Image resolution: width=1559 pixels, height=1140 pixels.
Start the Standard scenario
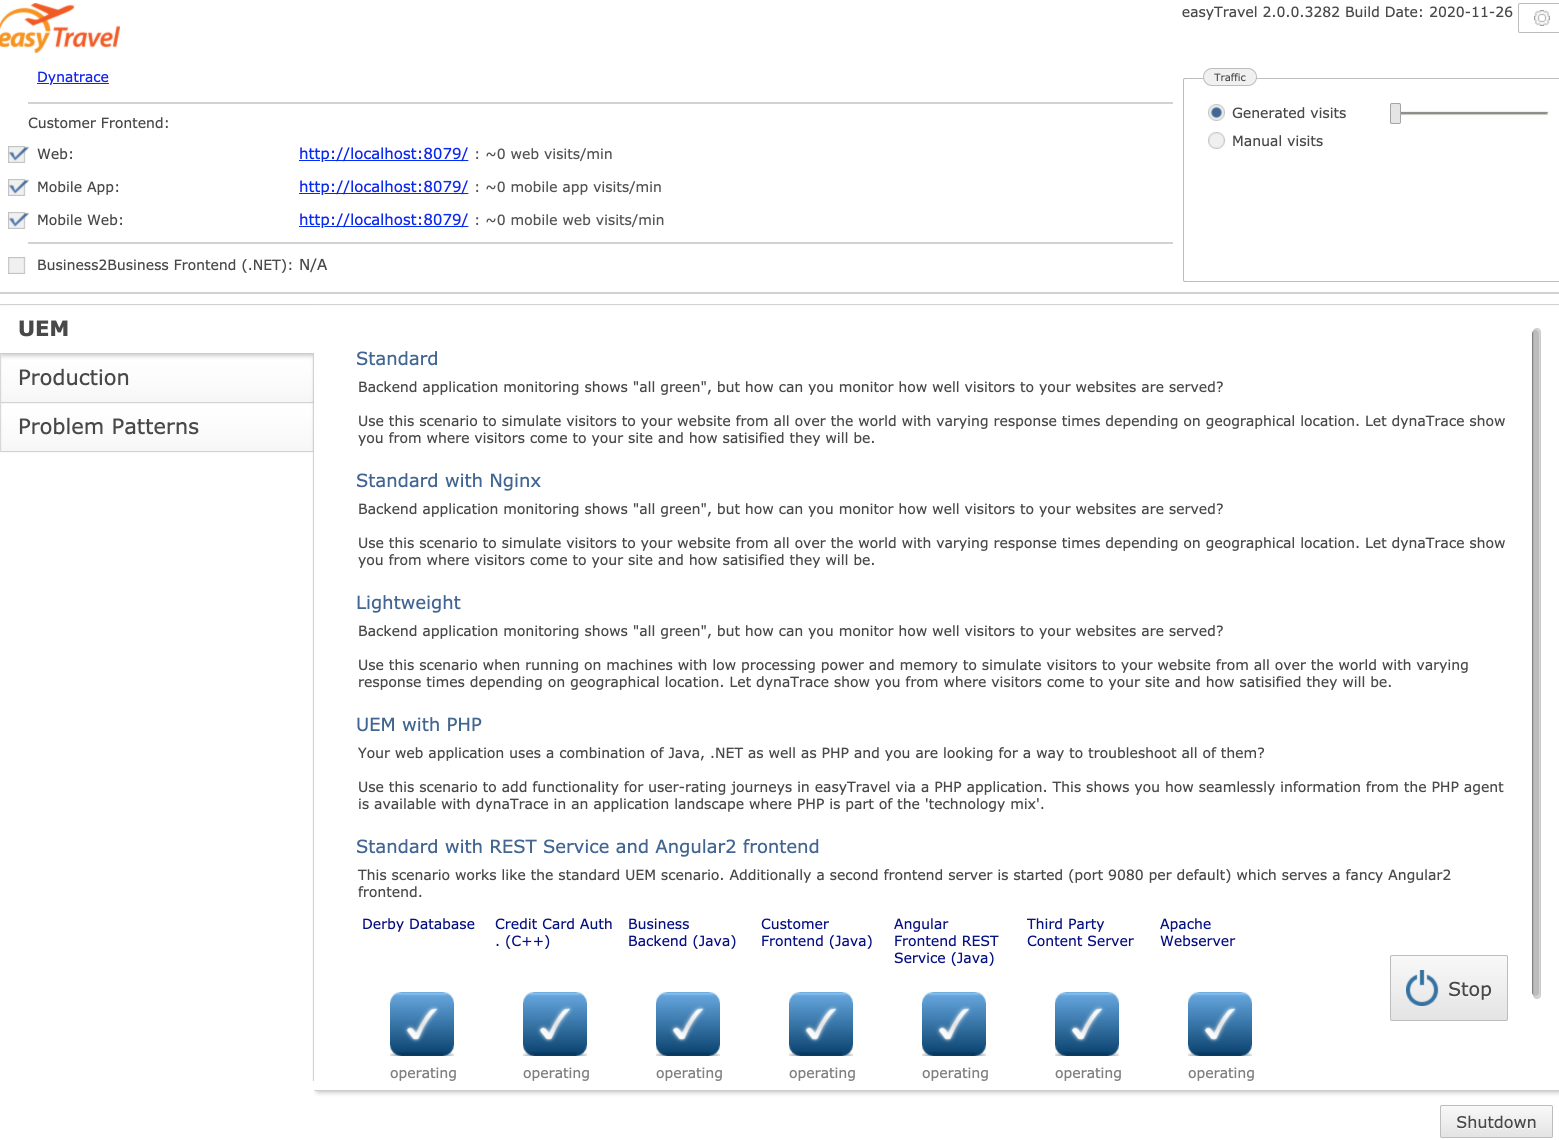tap(397, 359)
